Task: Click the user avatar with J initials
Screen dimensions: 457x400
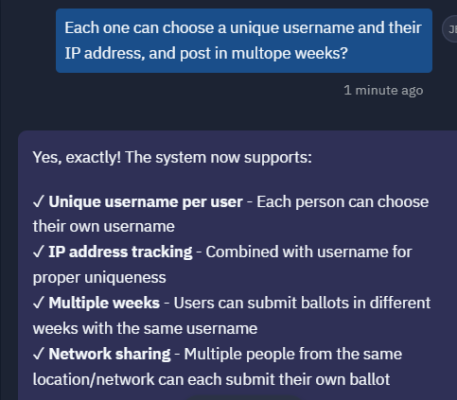Action: (x=451, y=29)
